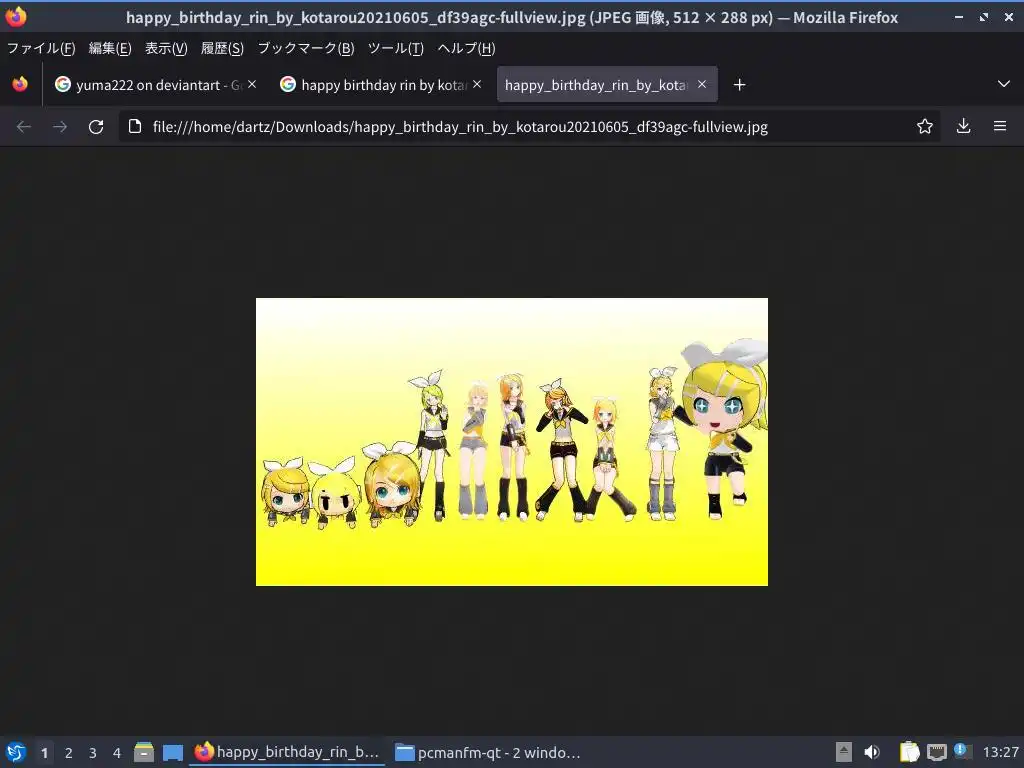This screenshot has width=1024, height=768.
Task: Close the happy_birthday_rin_by_kota image tab
Action: (702, 84)
